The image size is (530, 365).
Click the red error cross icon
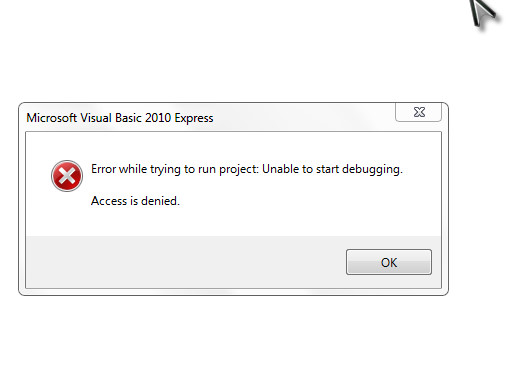tap(67, 176)
